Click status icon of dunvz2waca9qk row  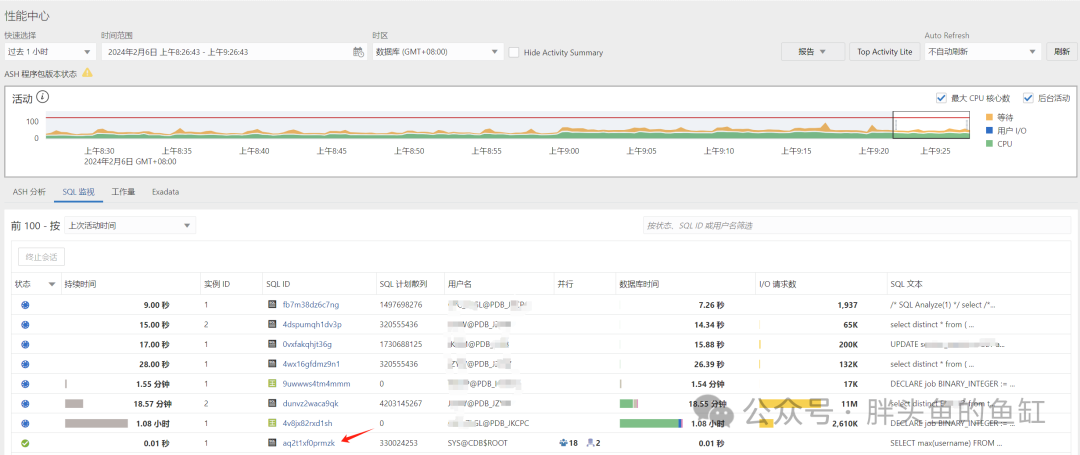pos(25,403)
